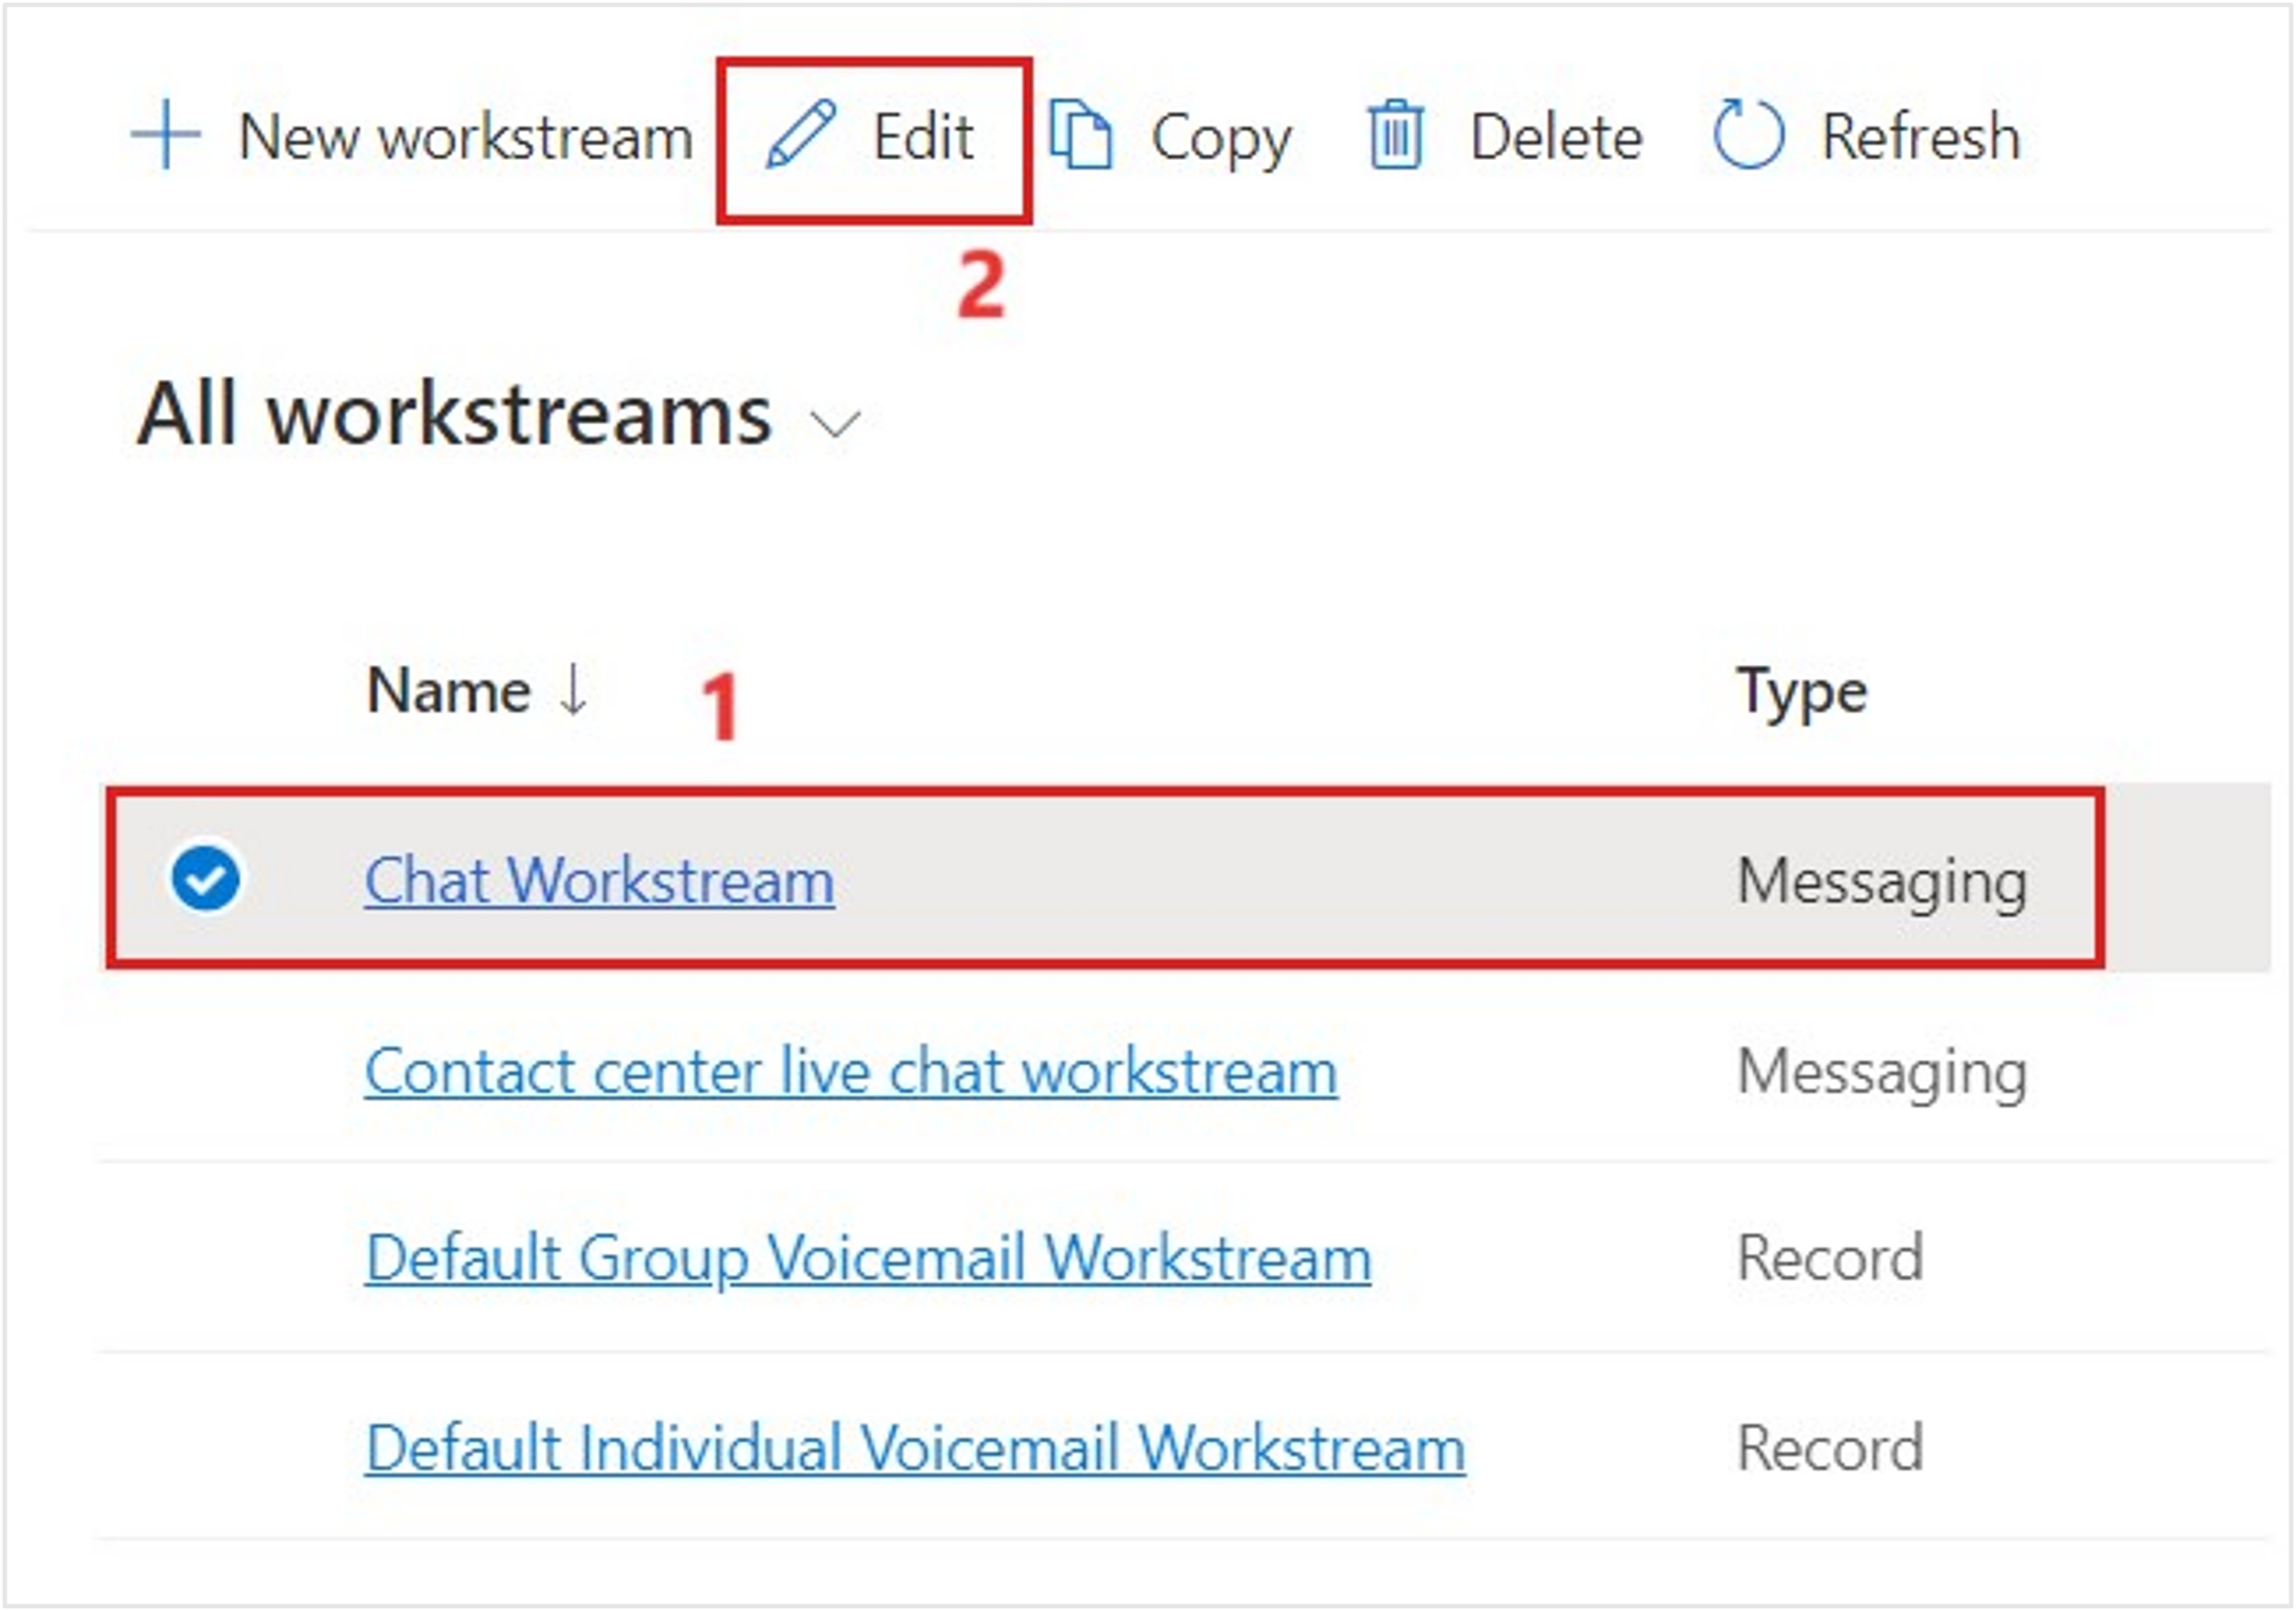Click the Edit command text
This screenshot has height=1611, width=2296.
pyautogui.click(x=923, y=137)
